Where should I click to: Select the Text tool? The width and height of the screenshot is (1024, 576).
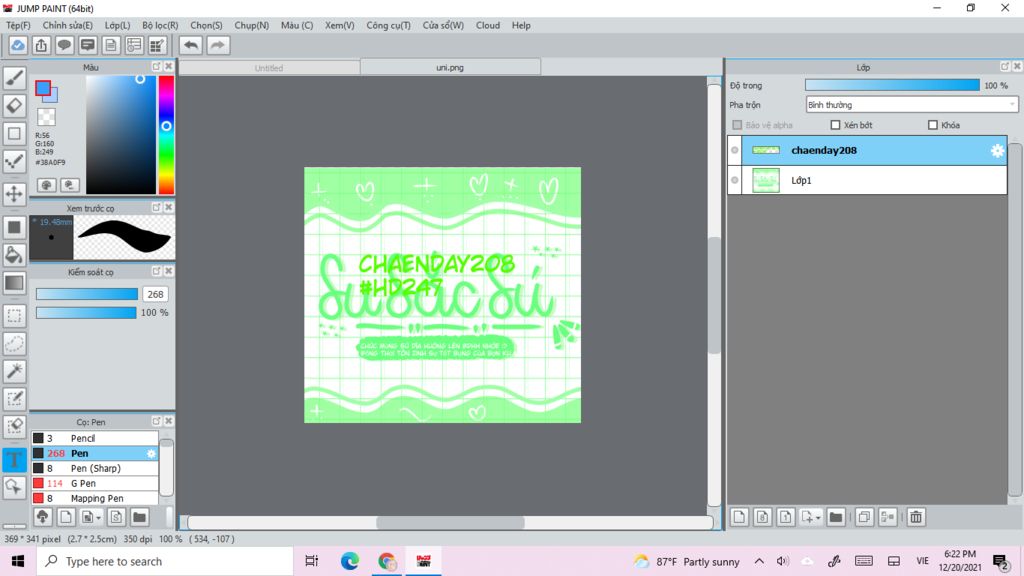click(14, 459)
